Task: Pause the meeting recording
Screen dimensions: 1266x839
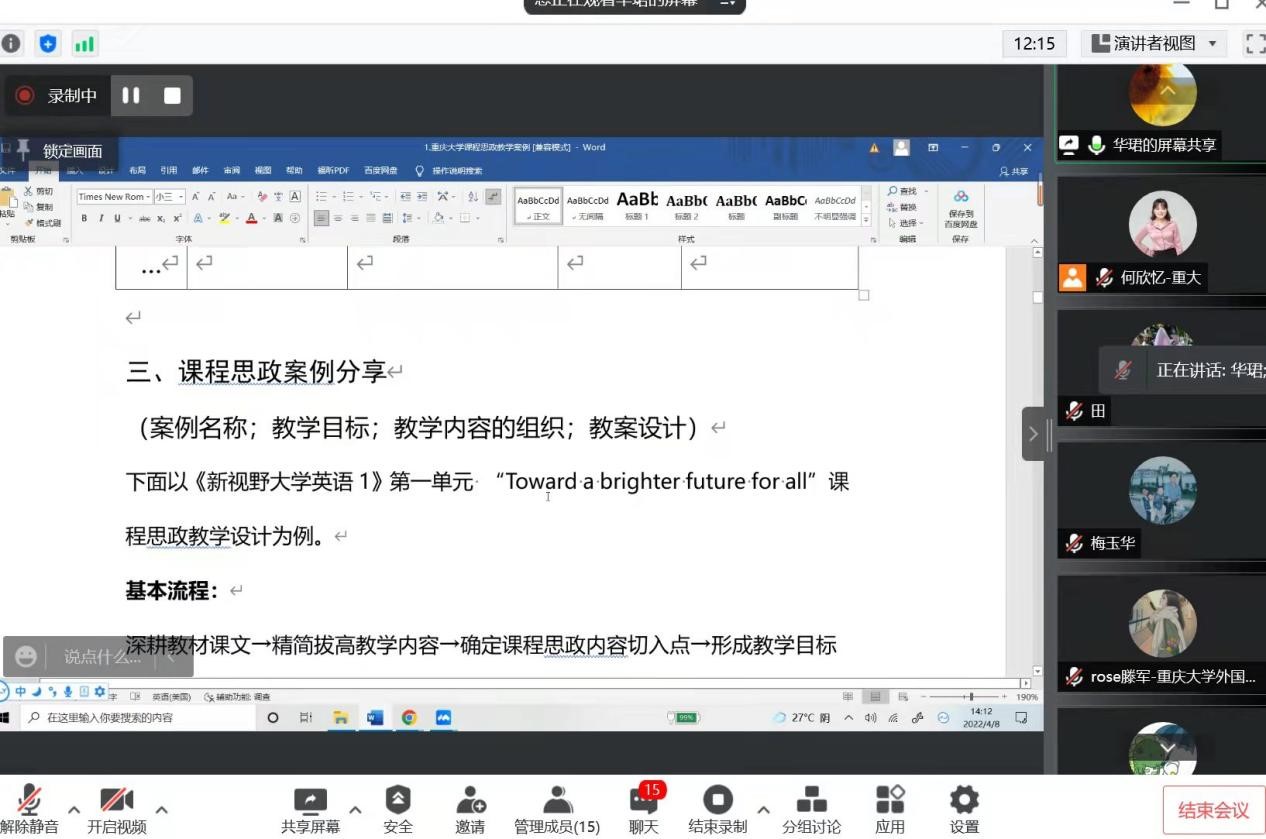Action: [131, 96]
